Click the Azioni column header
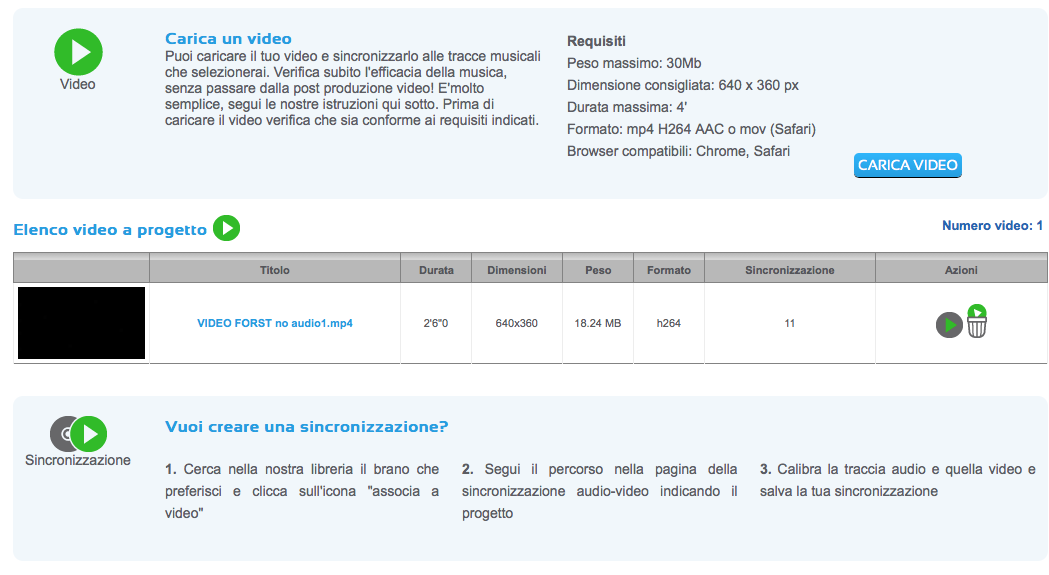The width and height of the screenshot is (1049, 575). click(x=961, y=270)
